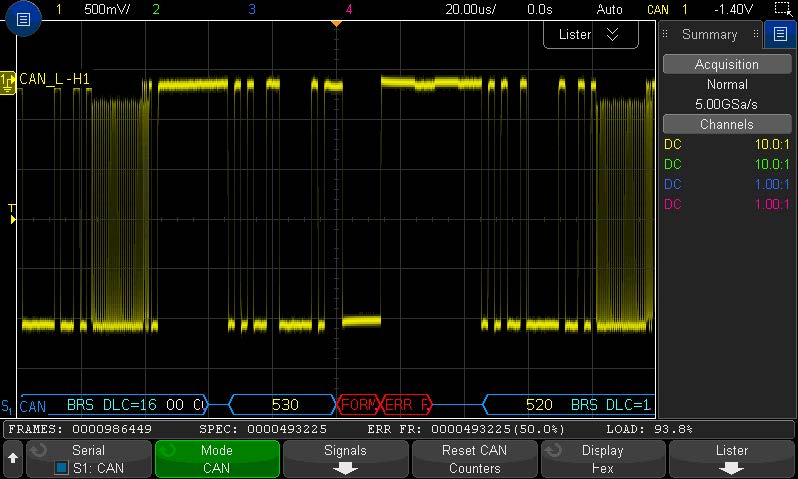Expand the Lister dropdown panel
This screenshot has width=798, height=479.
click(590, 34)
